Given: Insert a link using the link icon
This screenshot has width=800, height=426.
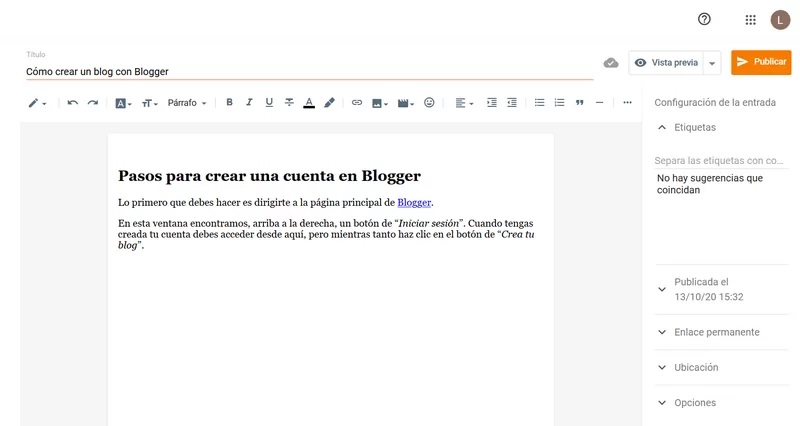Looking at the screenshot, I should [x=357, y=103].
